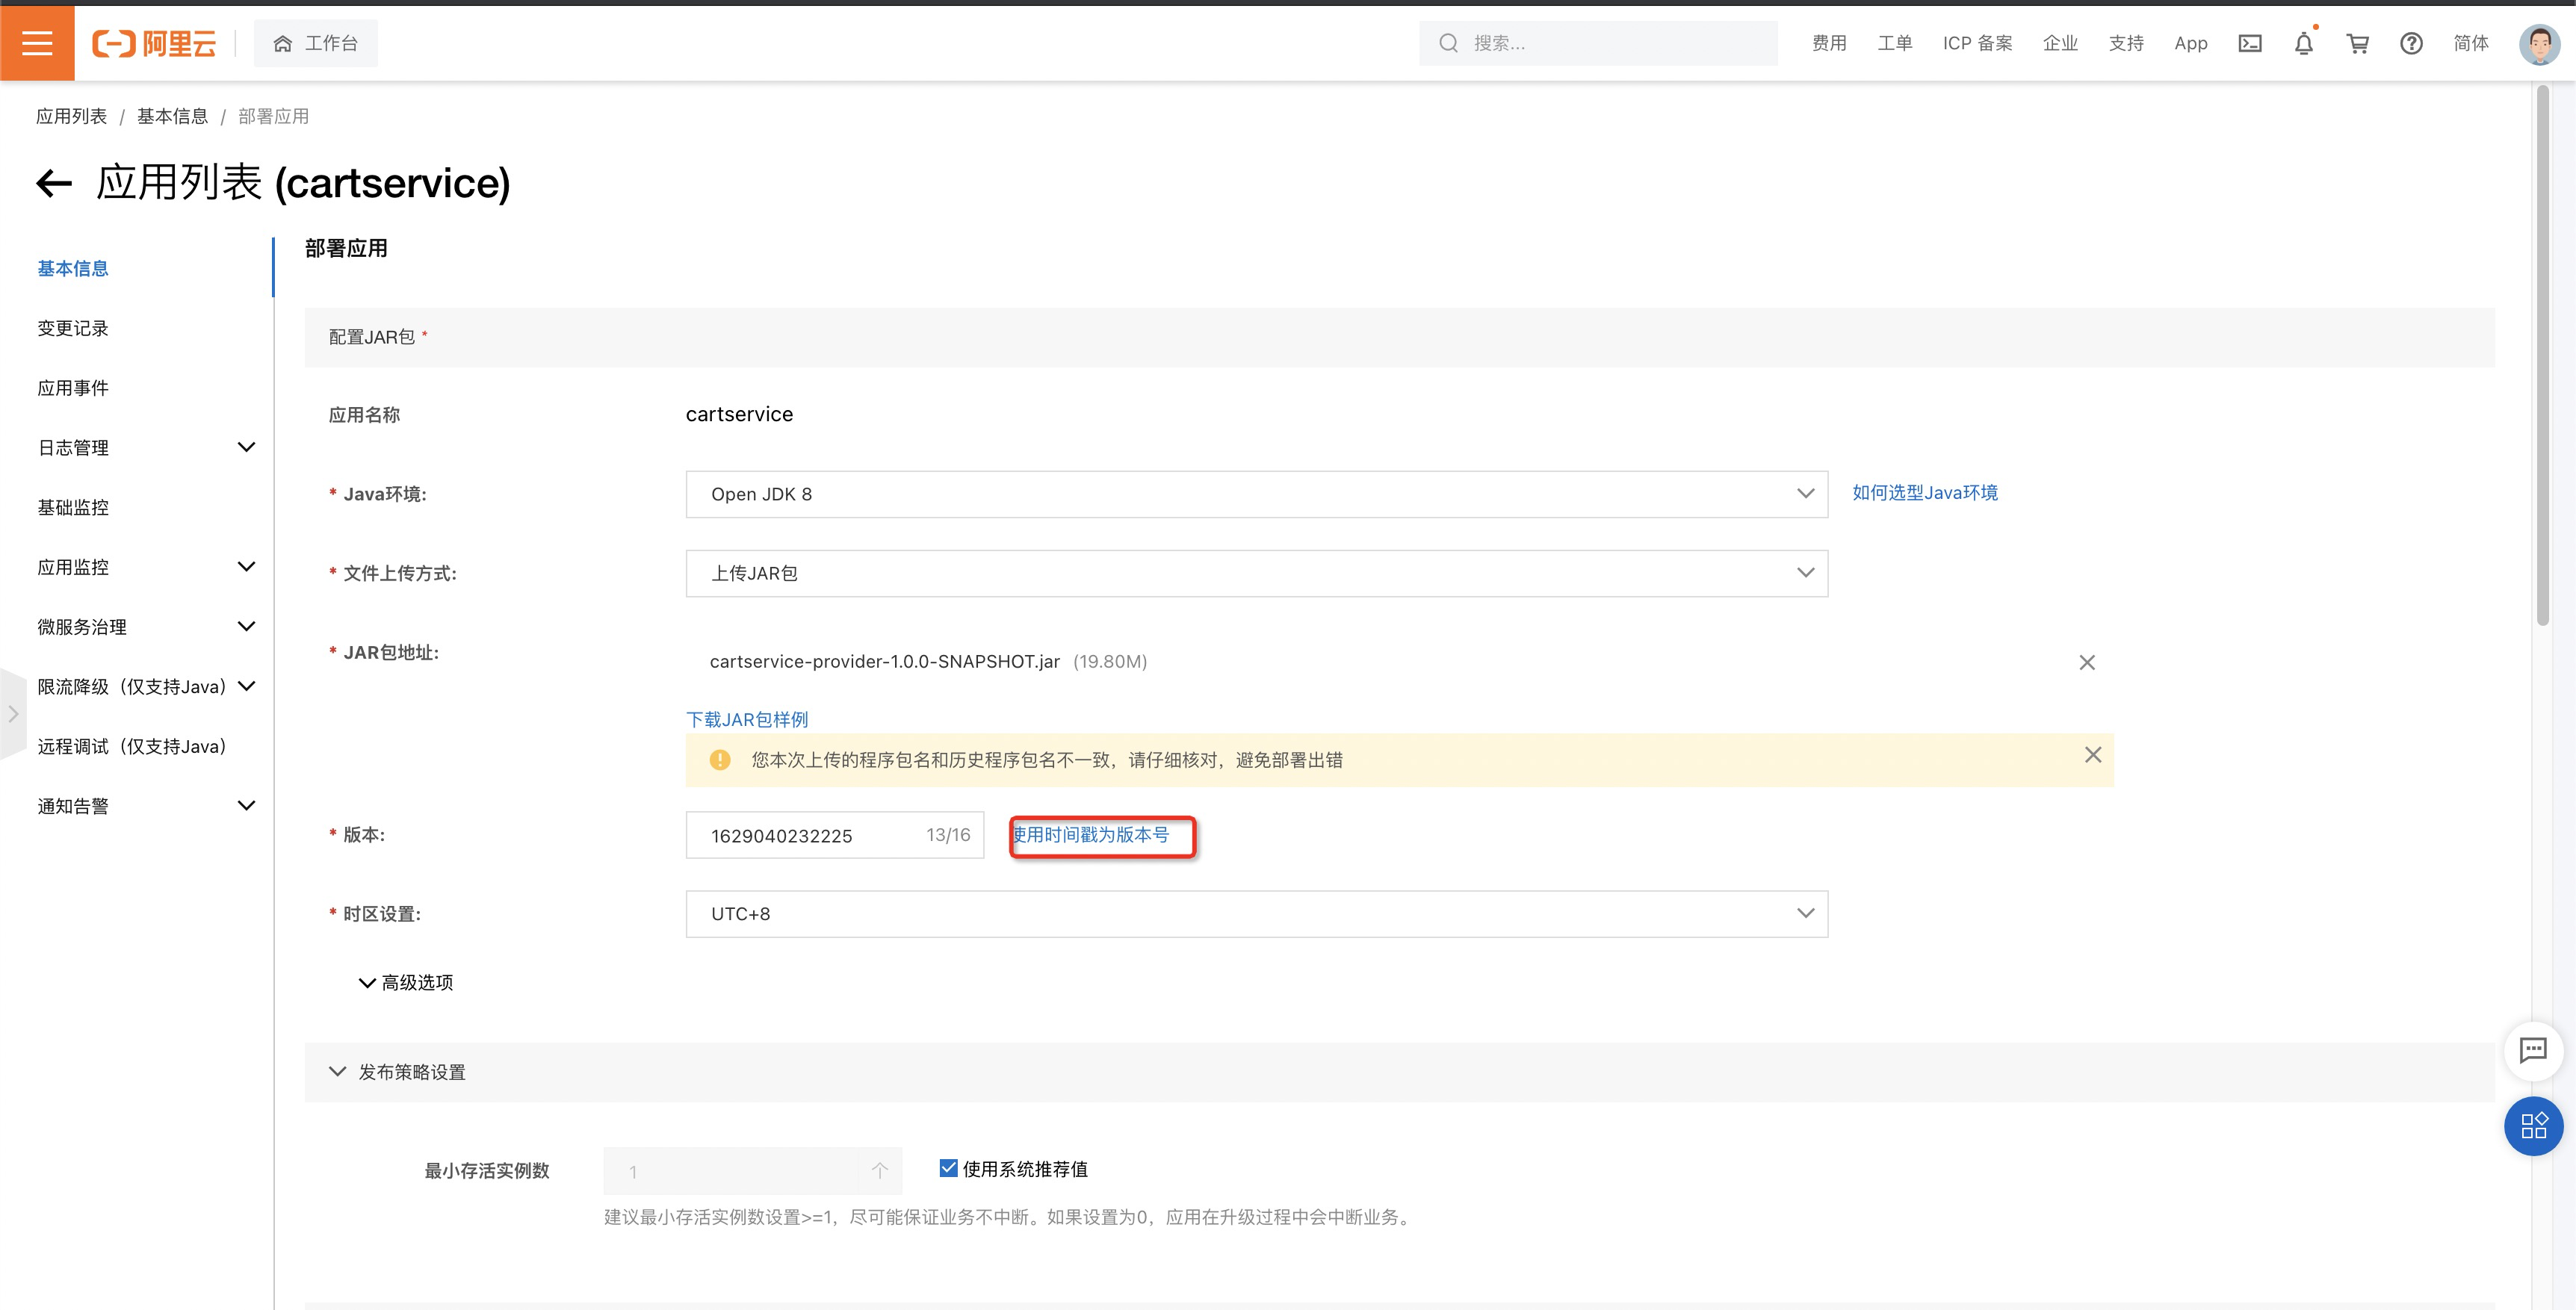Click the home icon in the workbench button
2576x1310 pixels.
(x=283, y=43)
